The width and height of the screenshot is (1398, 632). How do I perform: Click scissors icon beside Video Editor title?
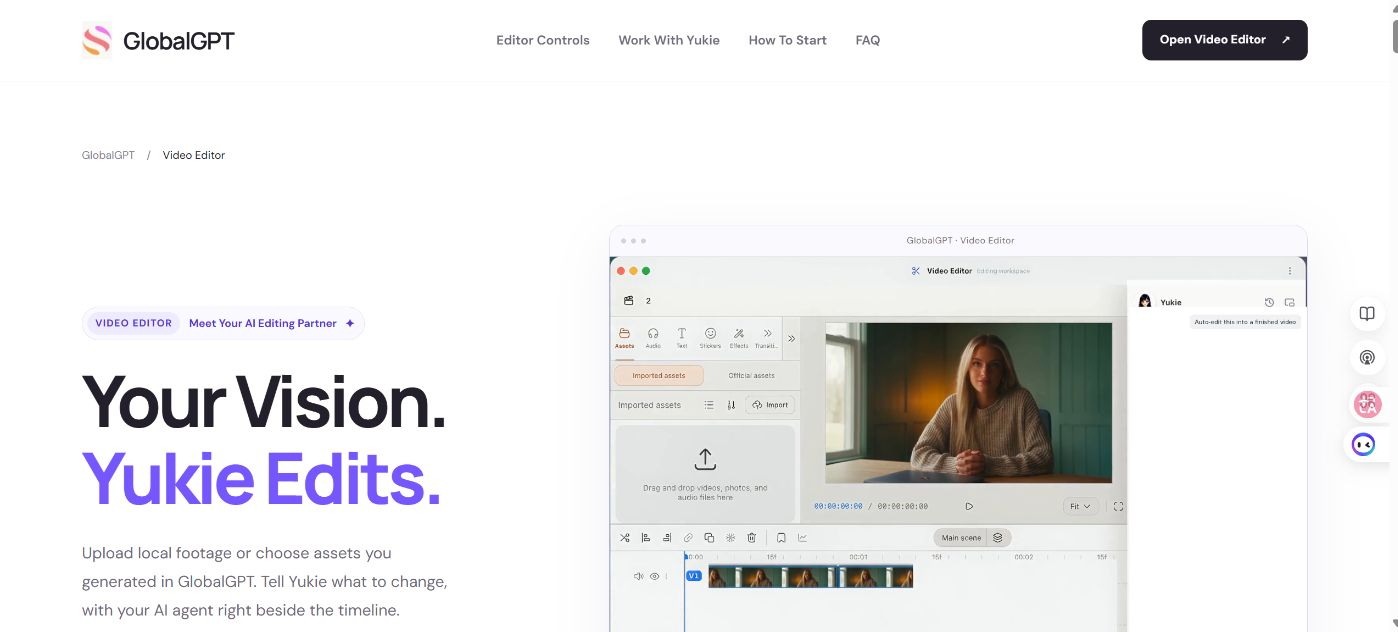click(916, 271)
